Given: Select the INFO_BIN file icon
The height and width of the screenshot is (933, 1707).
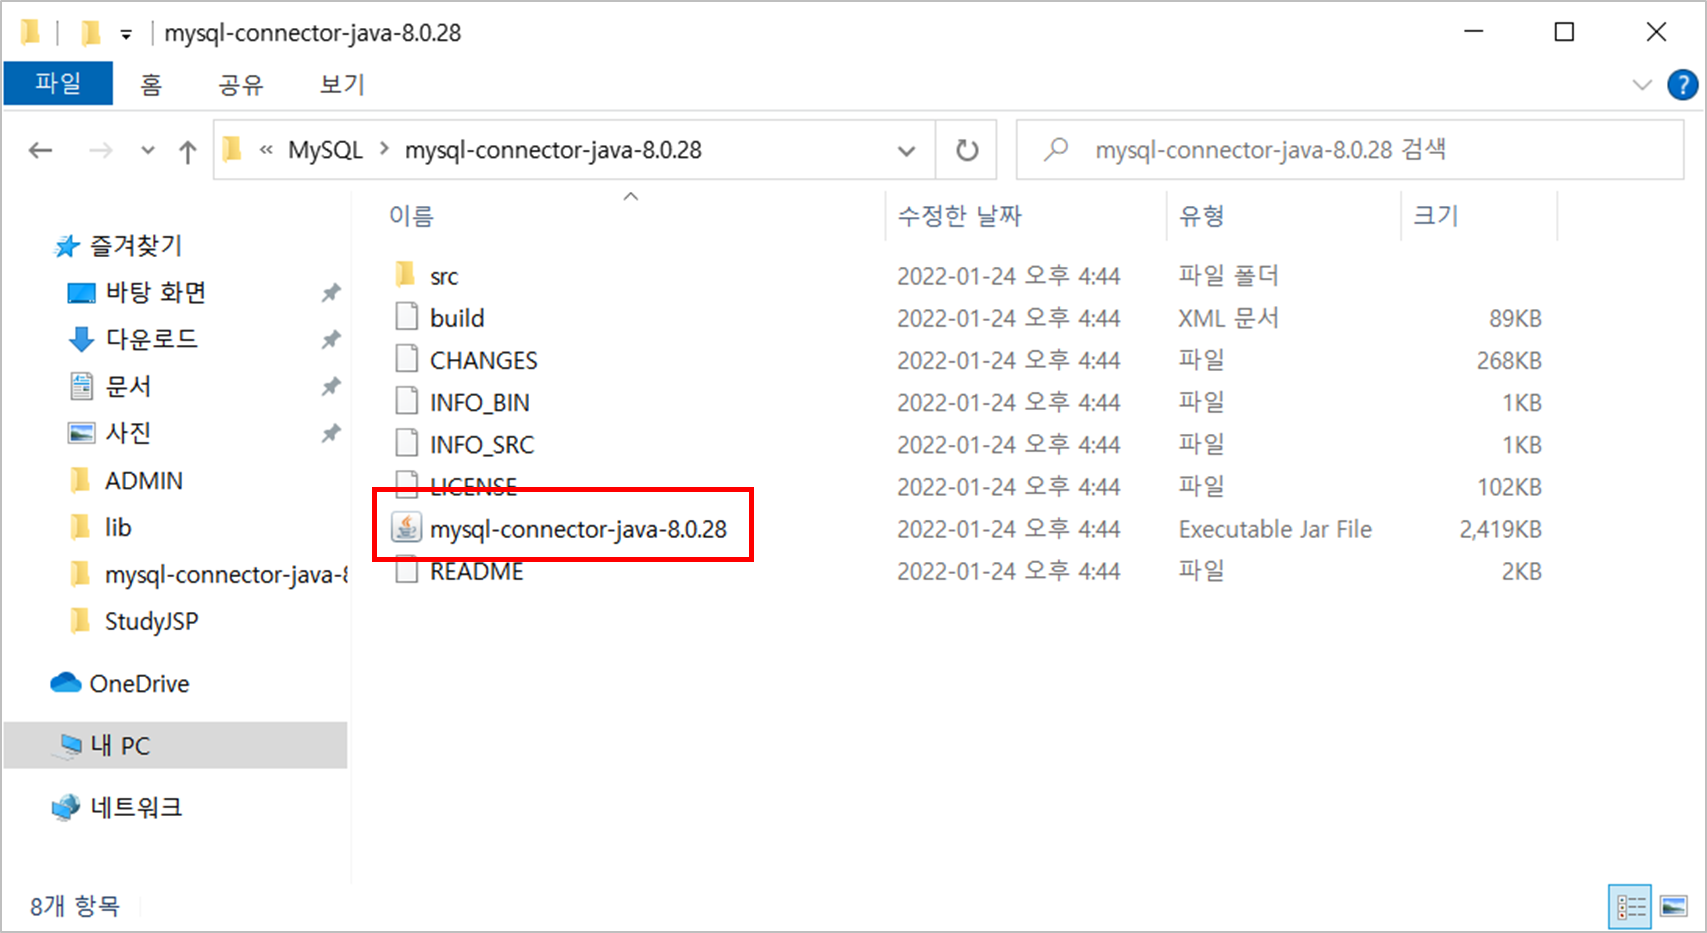Looking at the screenshot, I should pos(406,401).
